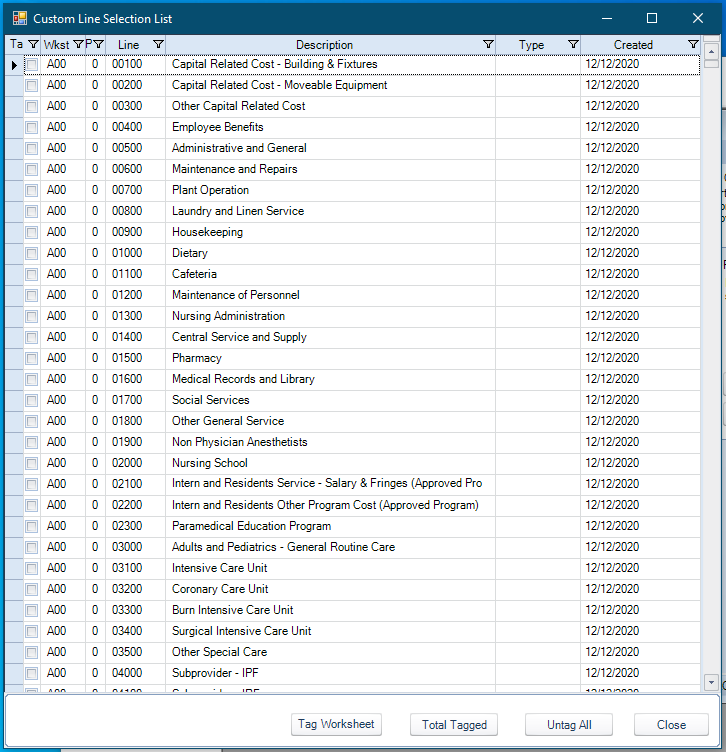Select 'Coronary Care Unit' cell
The width and height of the screenshot is (726, 752).
[330, 589]
